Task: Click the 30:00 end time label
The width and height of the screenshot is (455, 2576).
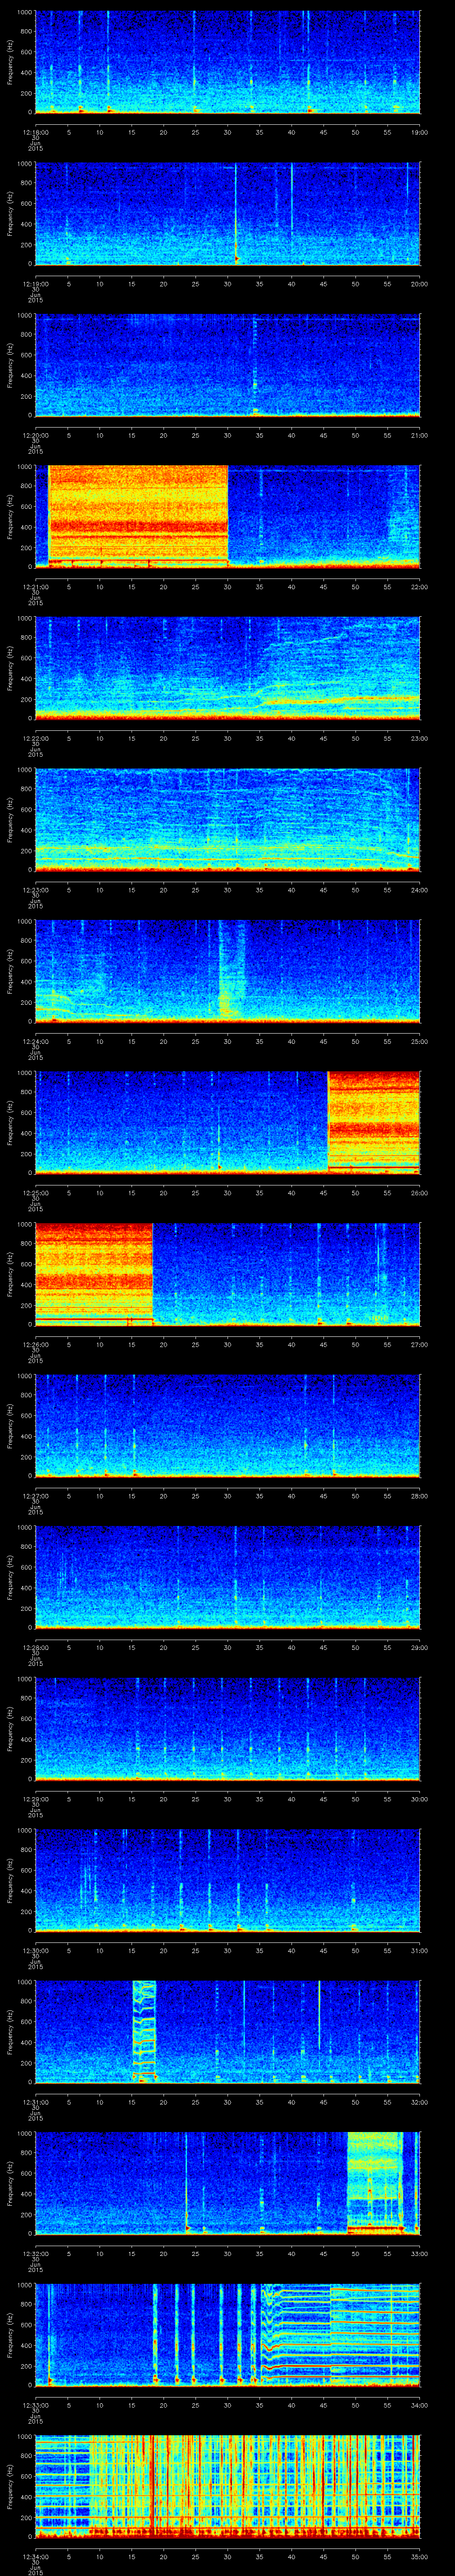Action: pos(420,1799)
